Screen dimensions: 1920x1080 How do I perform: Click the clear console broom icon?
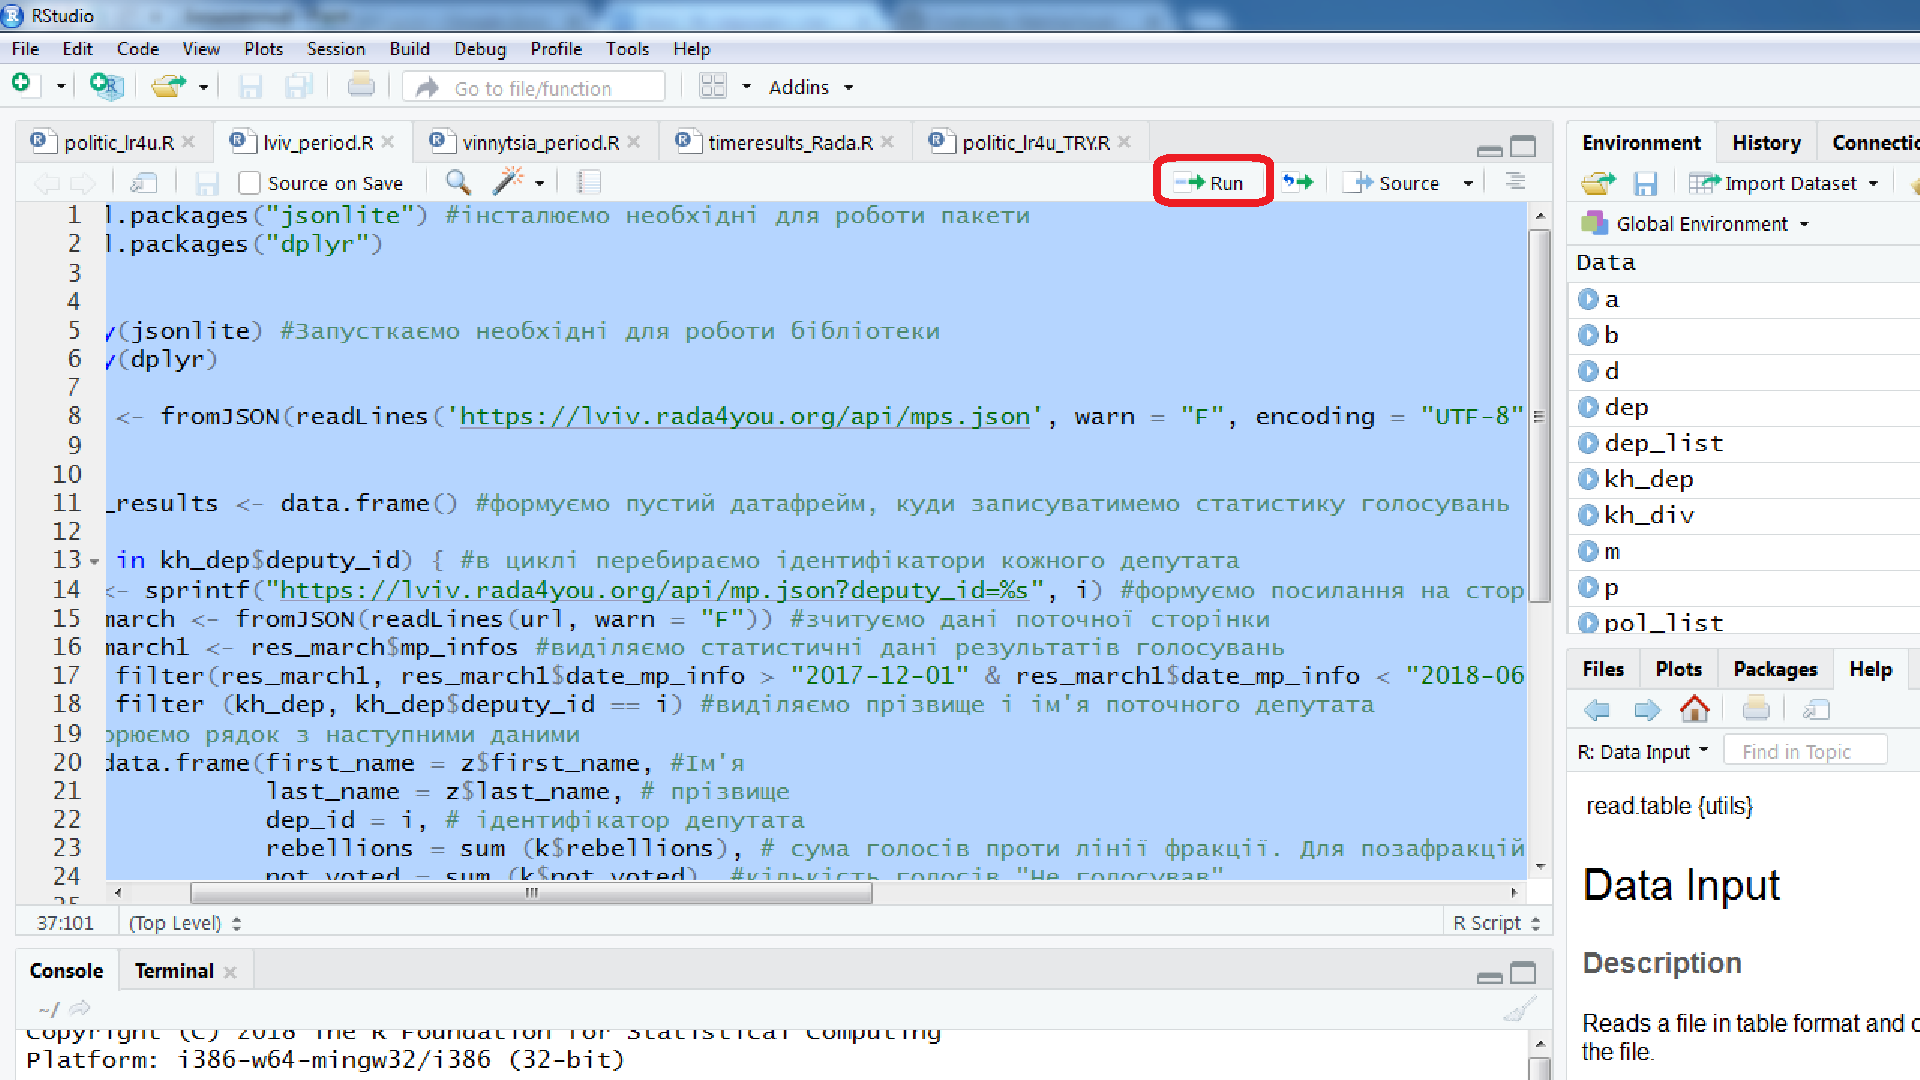[x=1518, y=1010]
